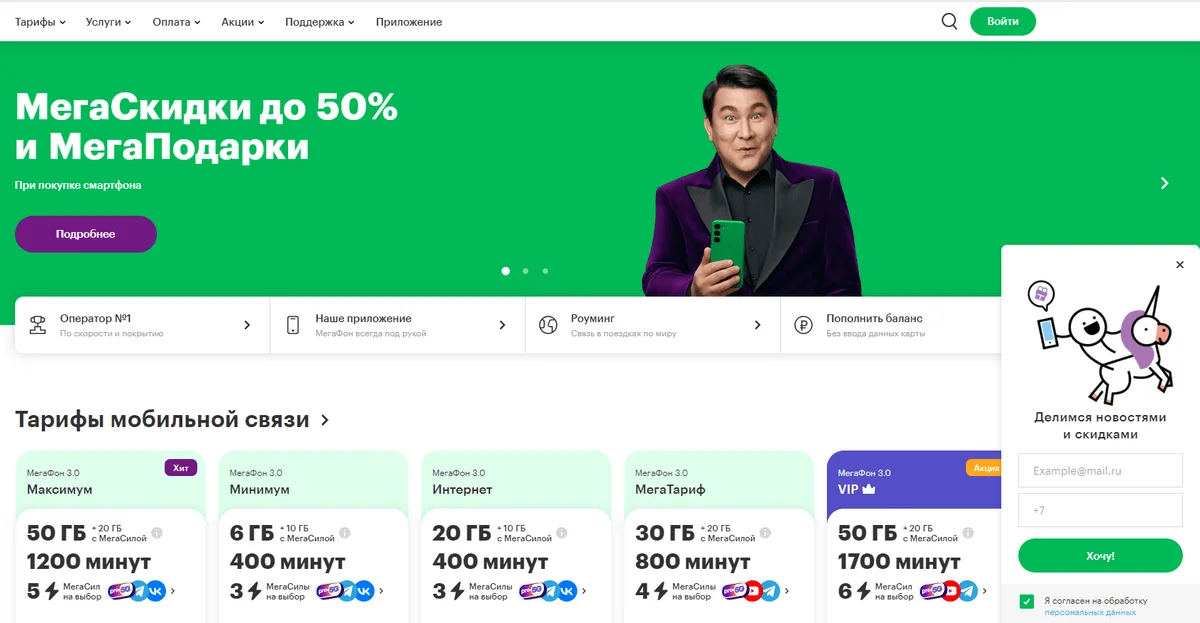Click info icon on МегаТариф card

click(x=765, y=533)
